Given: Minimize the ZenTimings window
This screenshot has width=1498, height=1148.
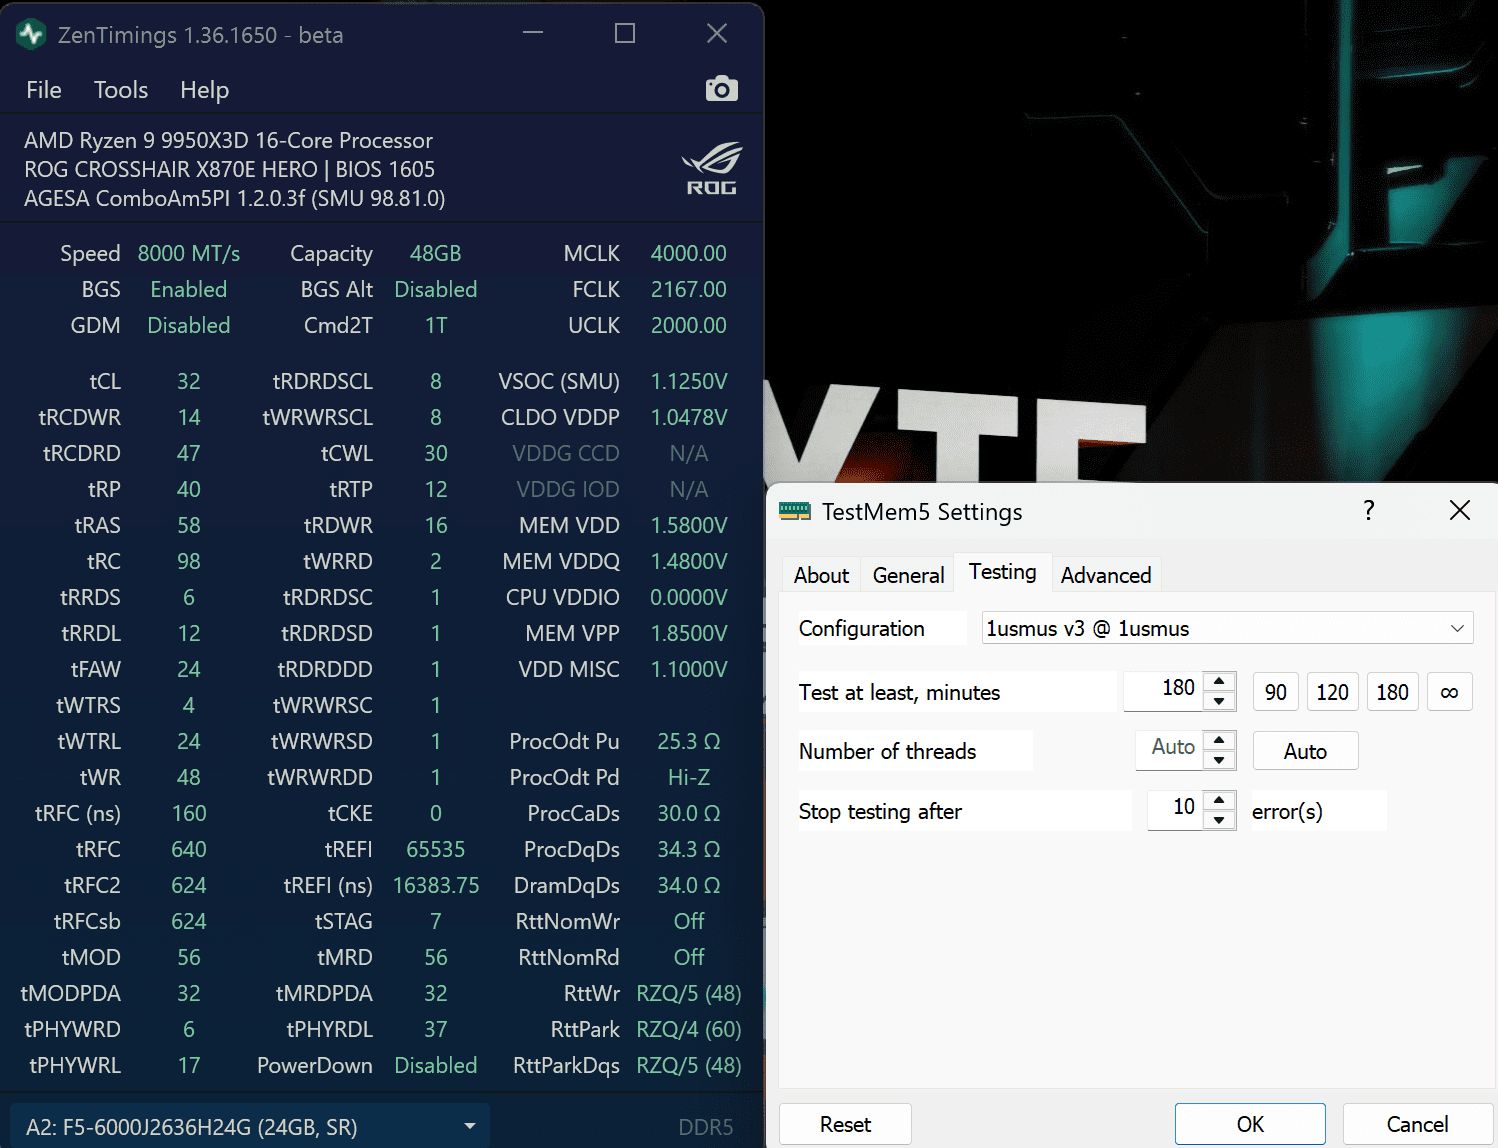Looking at the screenshot, I should click(x=533, y=33).
